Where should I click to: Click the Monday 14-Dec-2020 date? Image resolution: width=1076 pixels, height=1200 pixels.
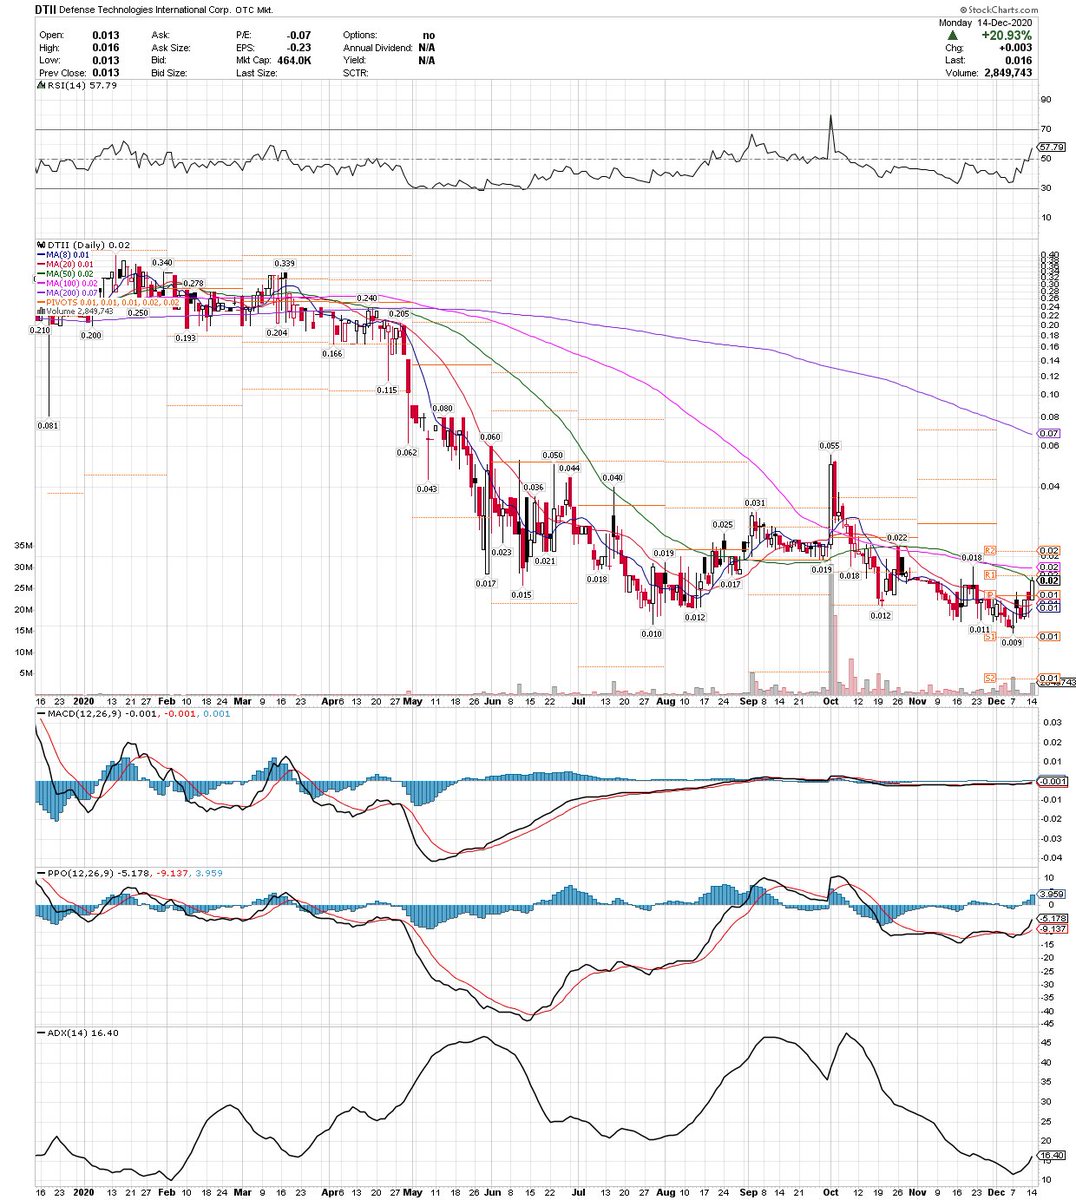tap(985, 22)
